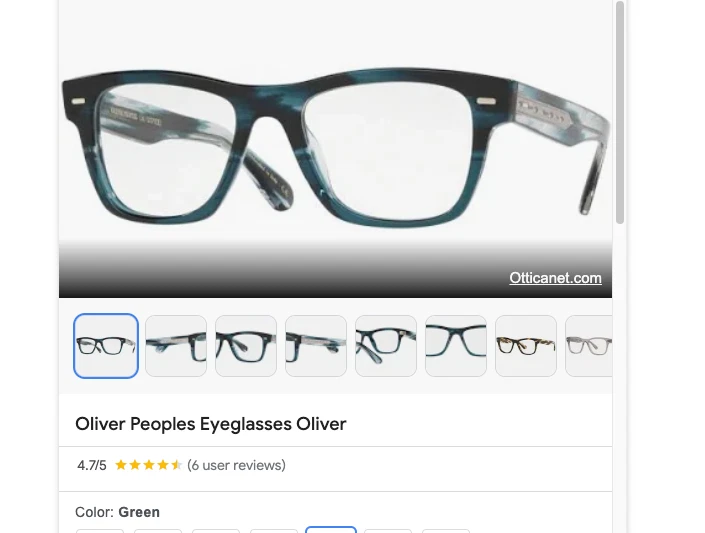Click the Oliver Peoples Eyeglasses Oliver title
This screenshot has width=705, height=533.
[210, 424]
